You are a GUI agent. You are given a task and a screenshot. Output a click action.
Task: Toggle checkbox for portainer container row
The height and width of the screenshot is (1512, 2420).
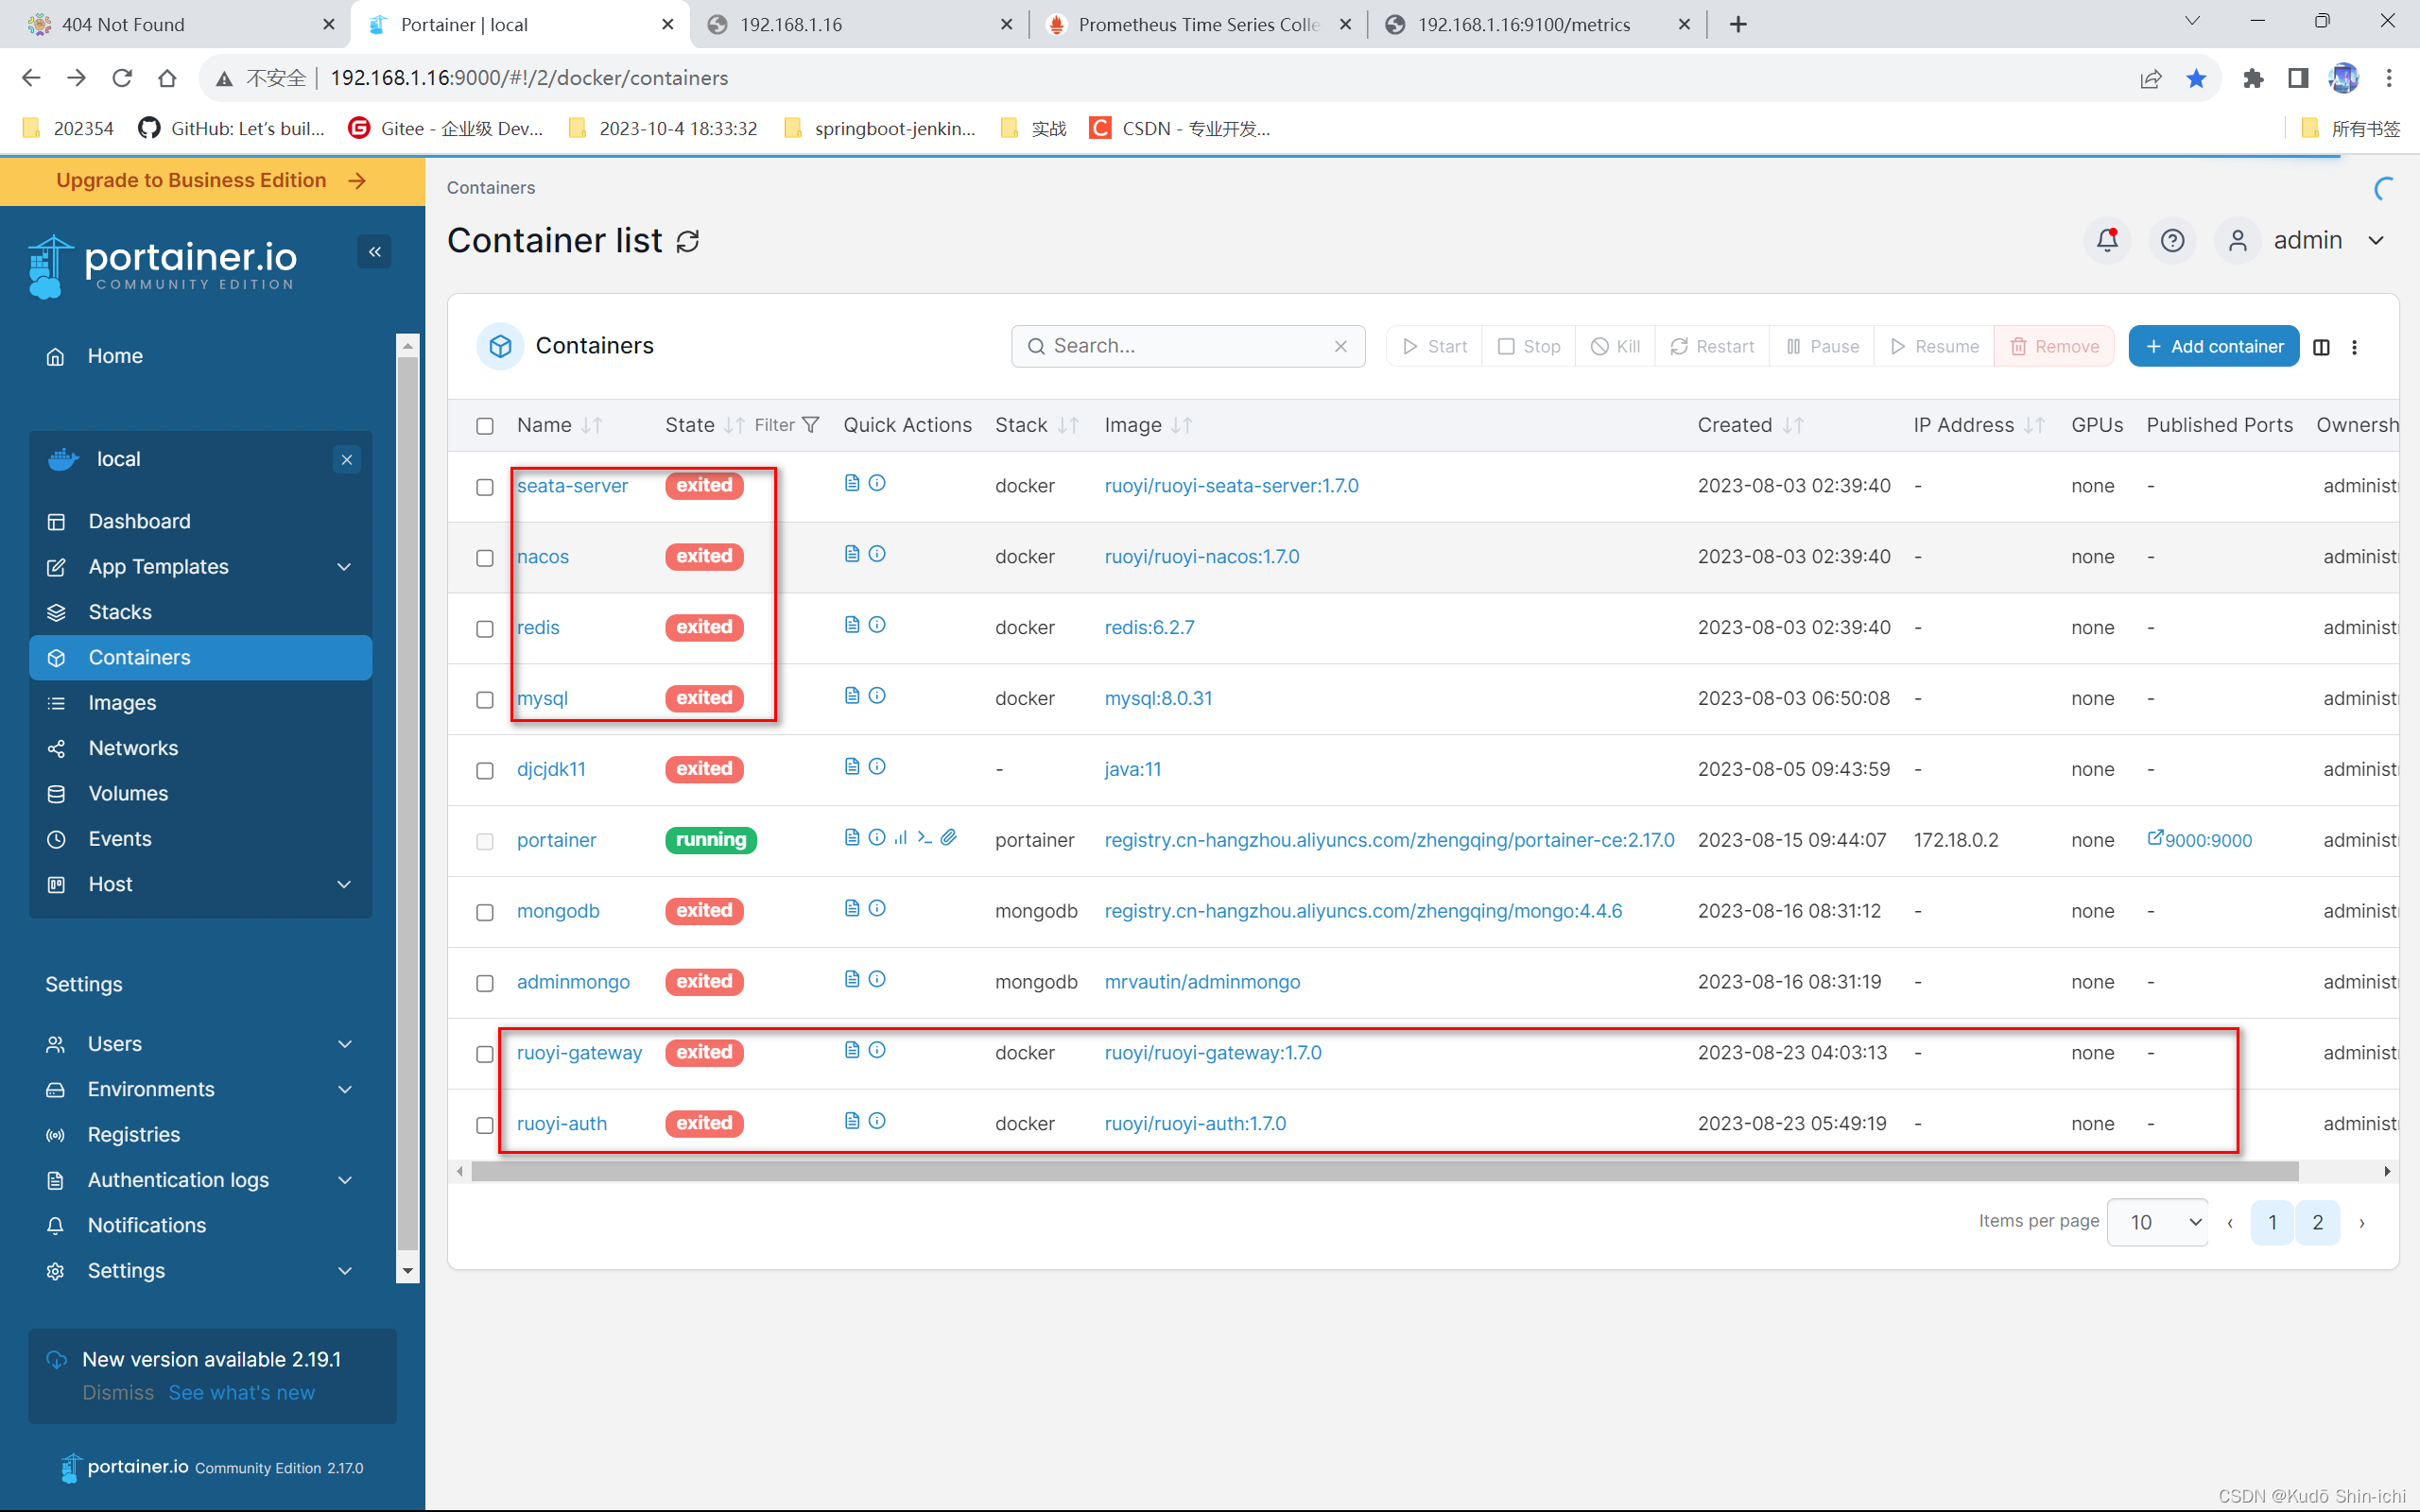pos(484,841)
